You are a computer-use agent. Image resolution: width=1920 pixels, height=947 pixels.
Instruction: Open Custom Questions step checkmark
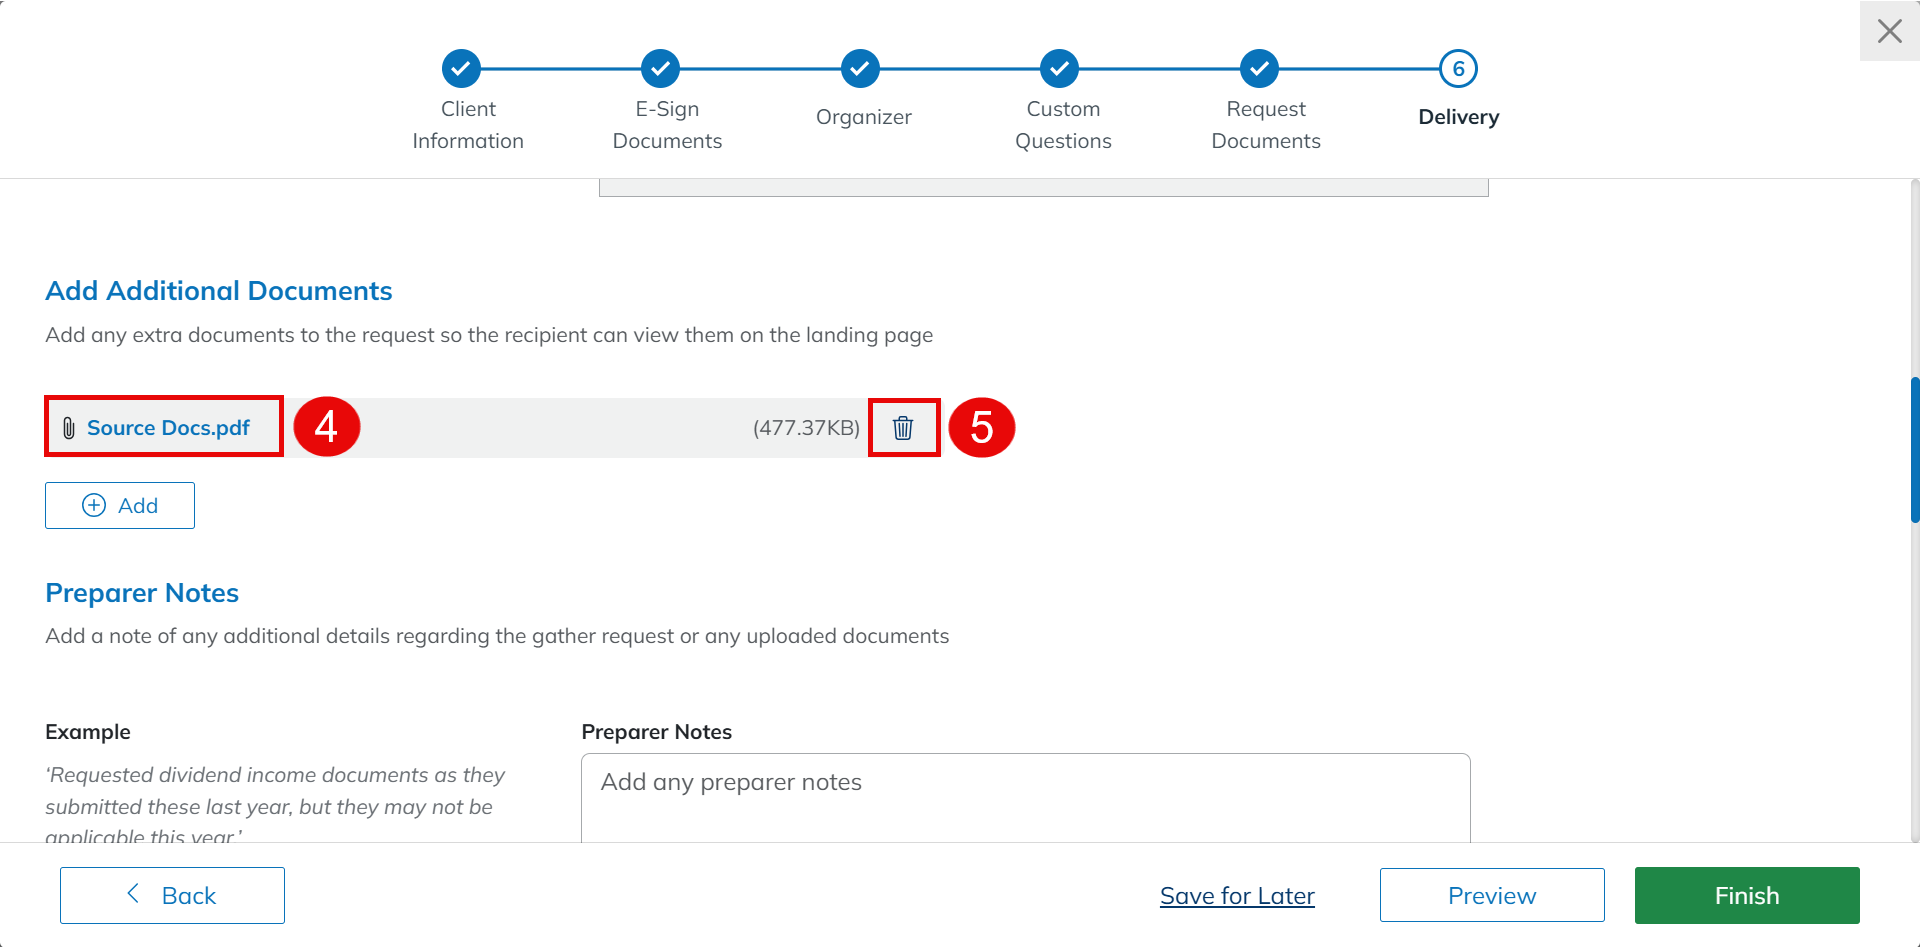[1059, 69]
